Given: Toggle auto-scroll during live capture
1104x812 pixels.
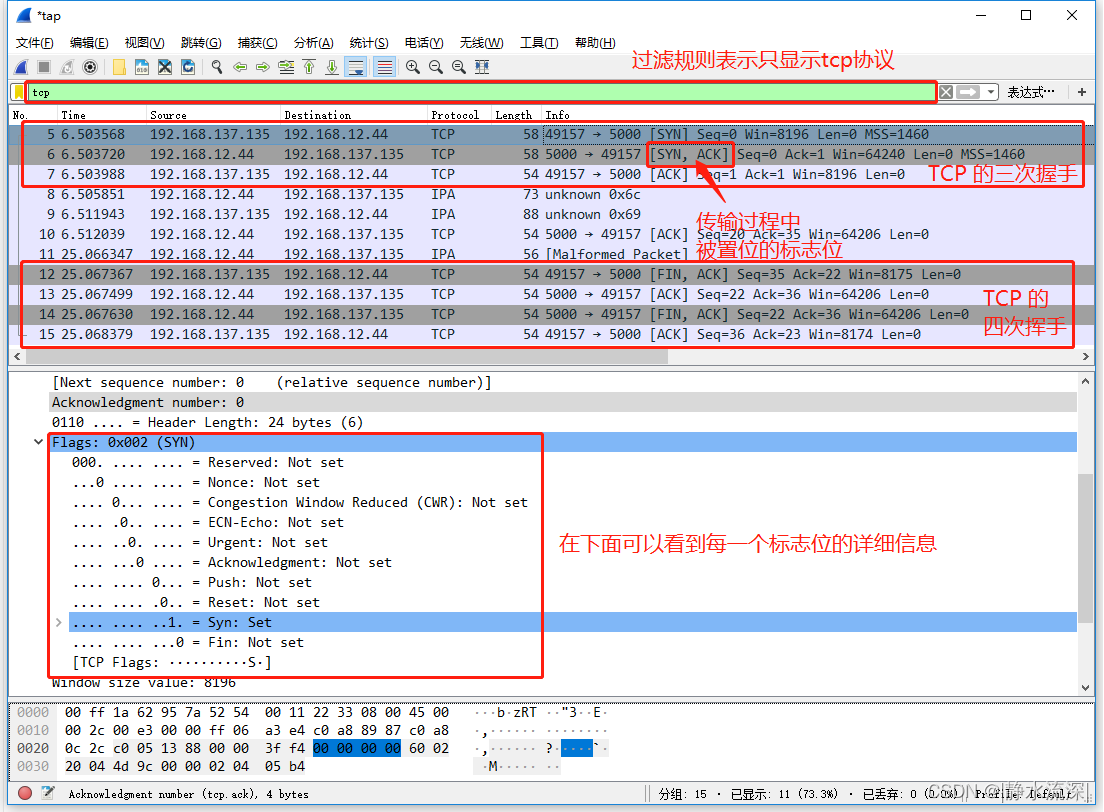Looking at the screenshot, I should [x=355, y=67].
